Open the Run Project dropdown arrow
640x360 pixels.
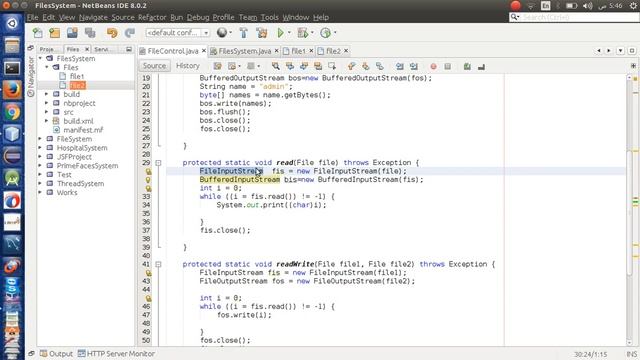click(x=289, y=33)
